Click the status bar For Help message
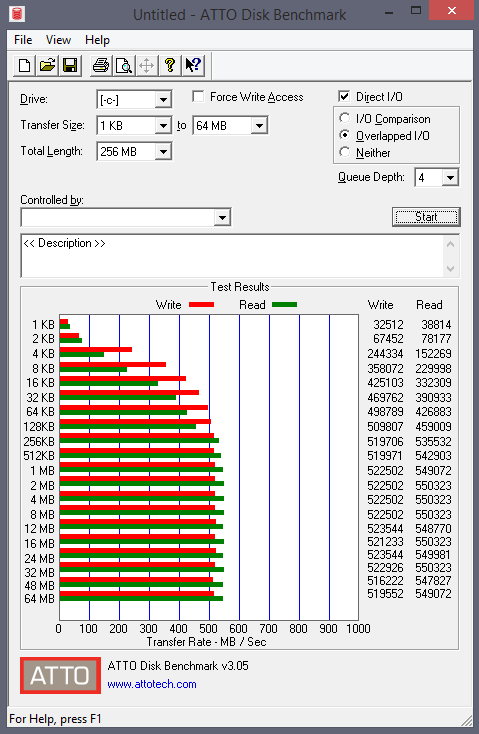Image resolution: width=479 pixels, height=734 pixels. click(x=55, y=719)
